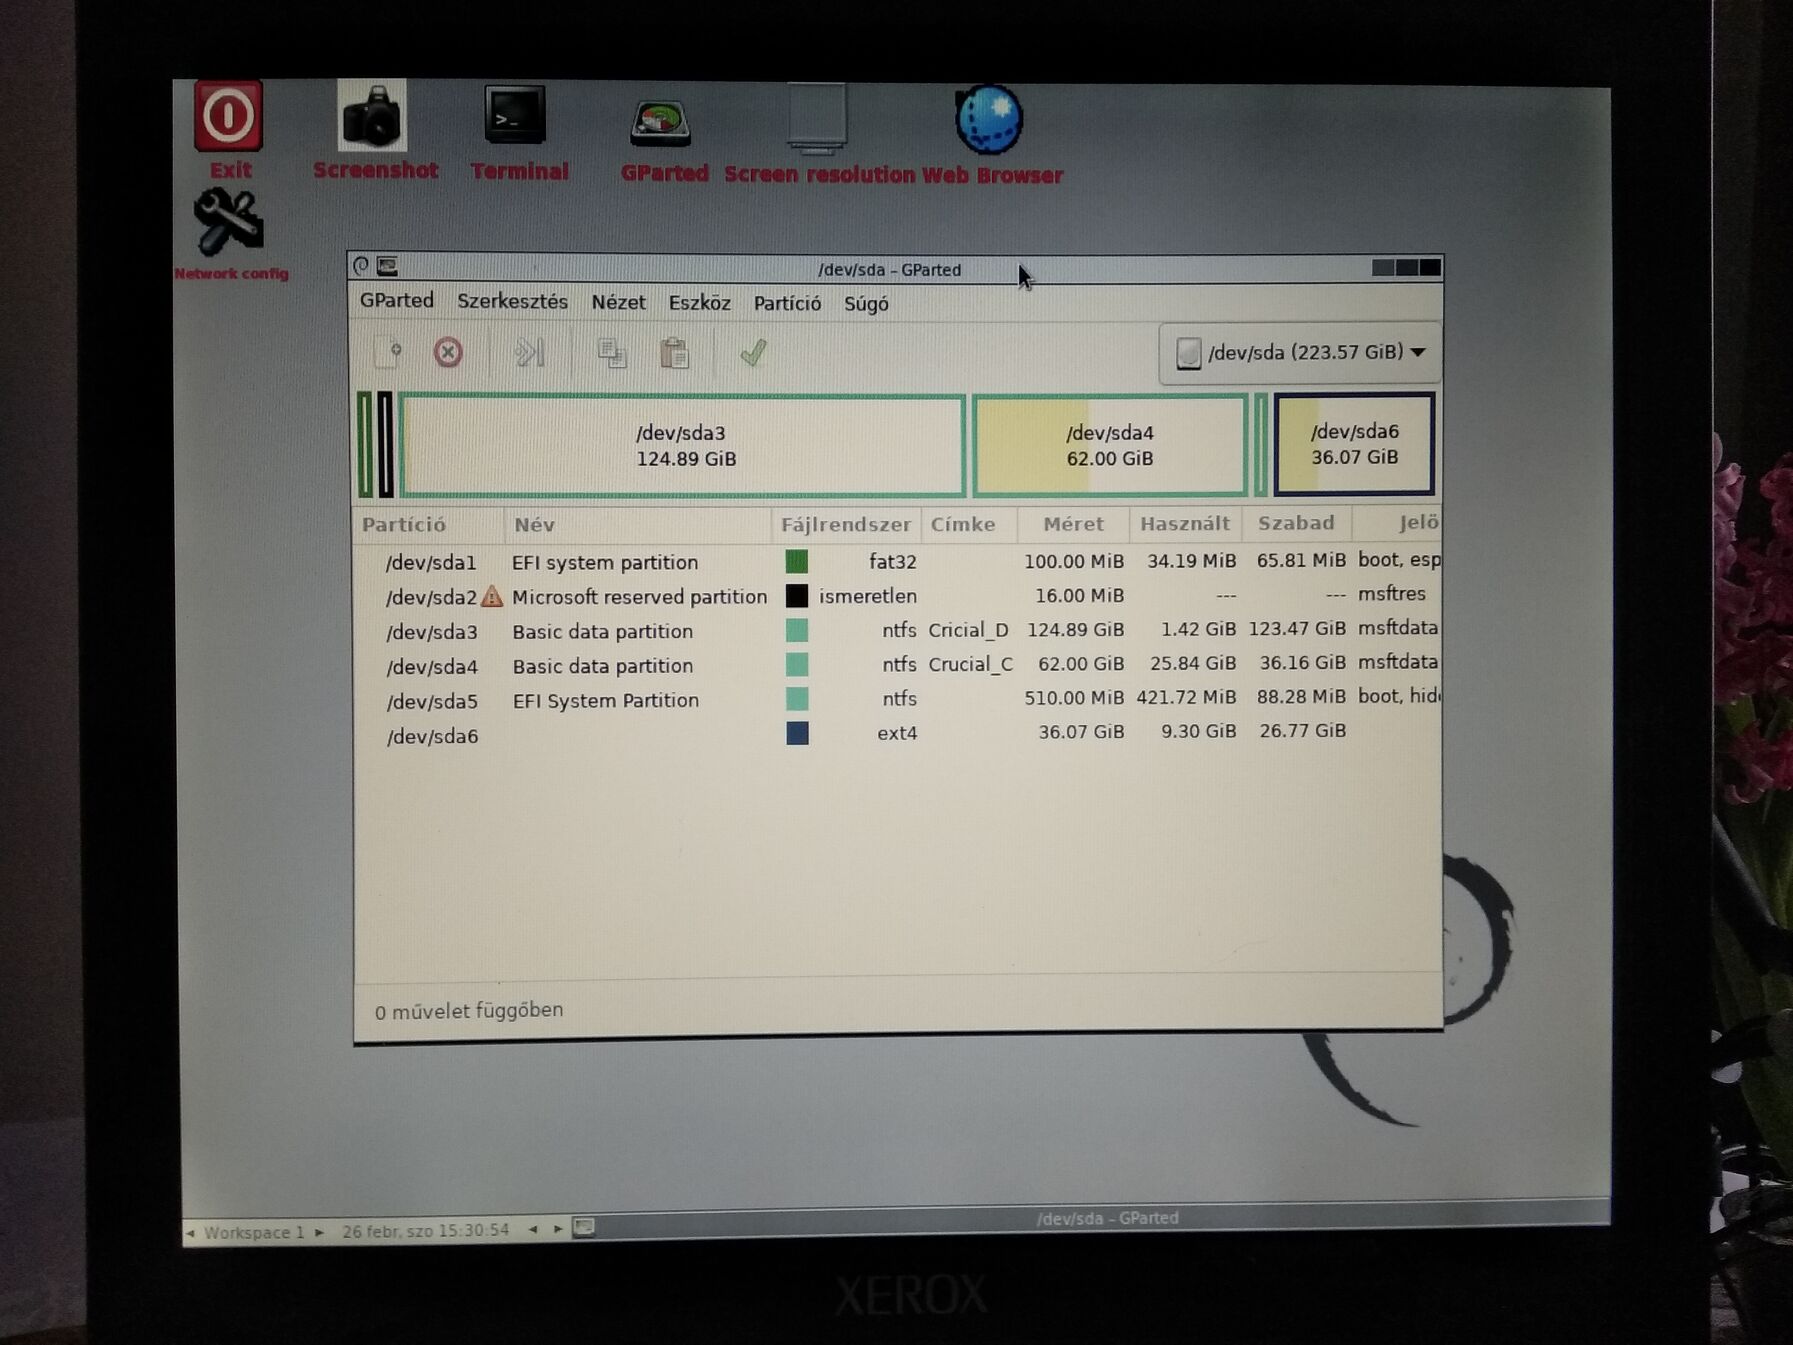Select the /dev/sda2 partition row
1793x1345 pixels.
click(898, 596)
